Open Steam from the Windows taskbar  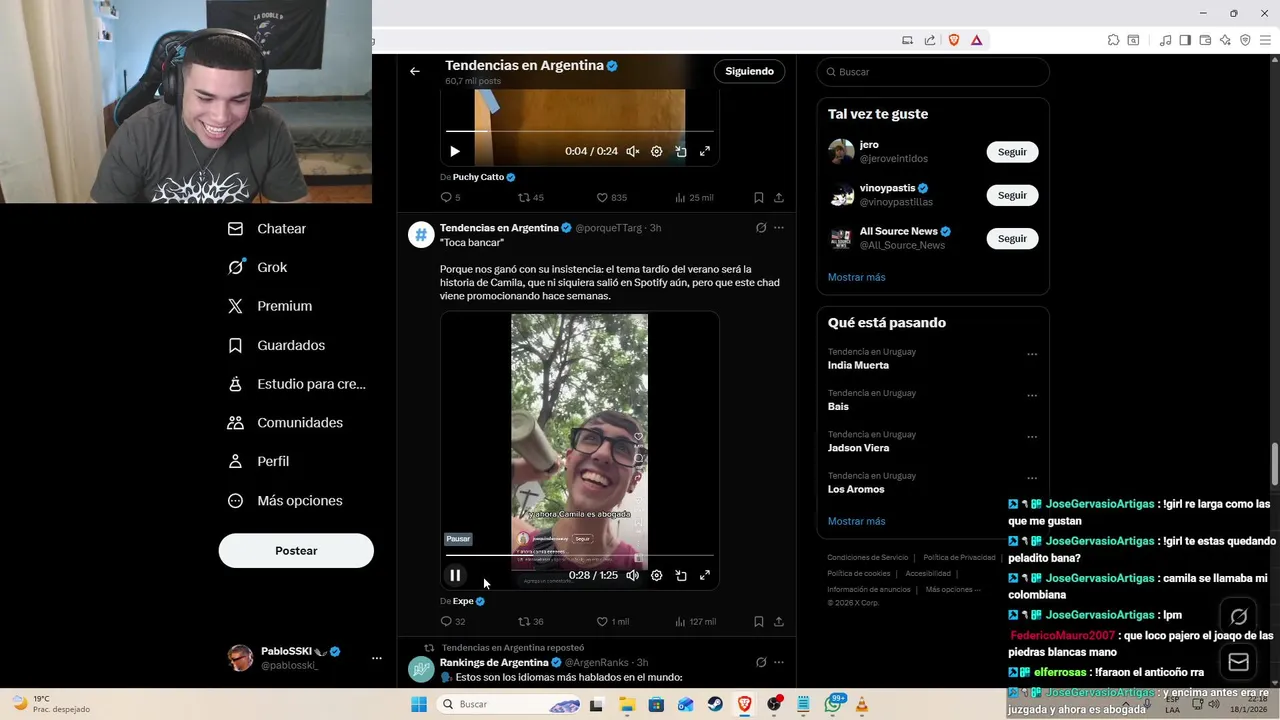tap(715, 704)
